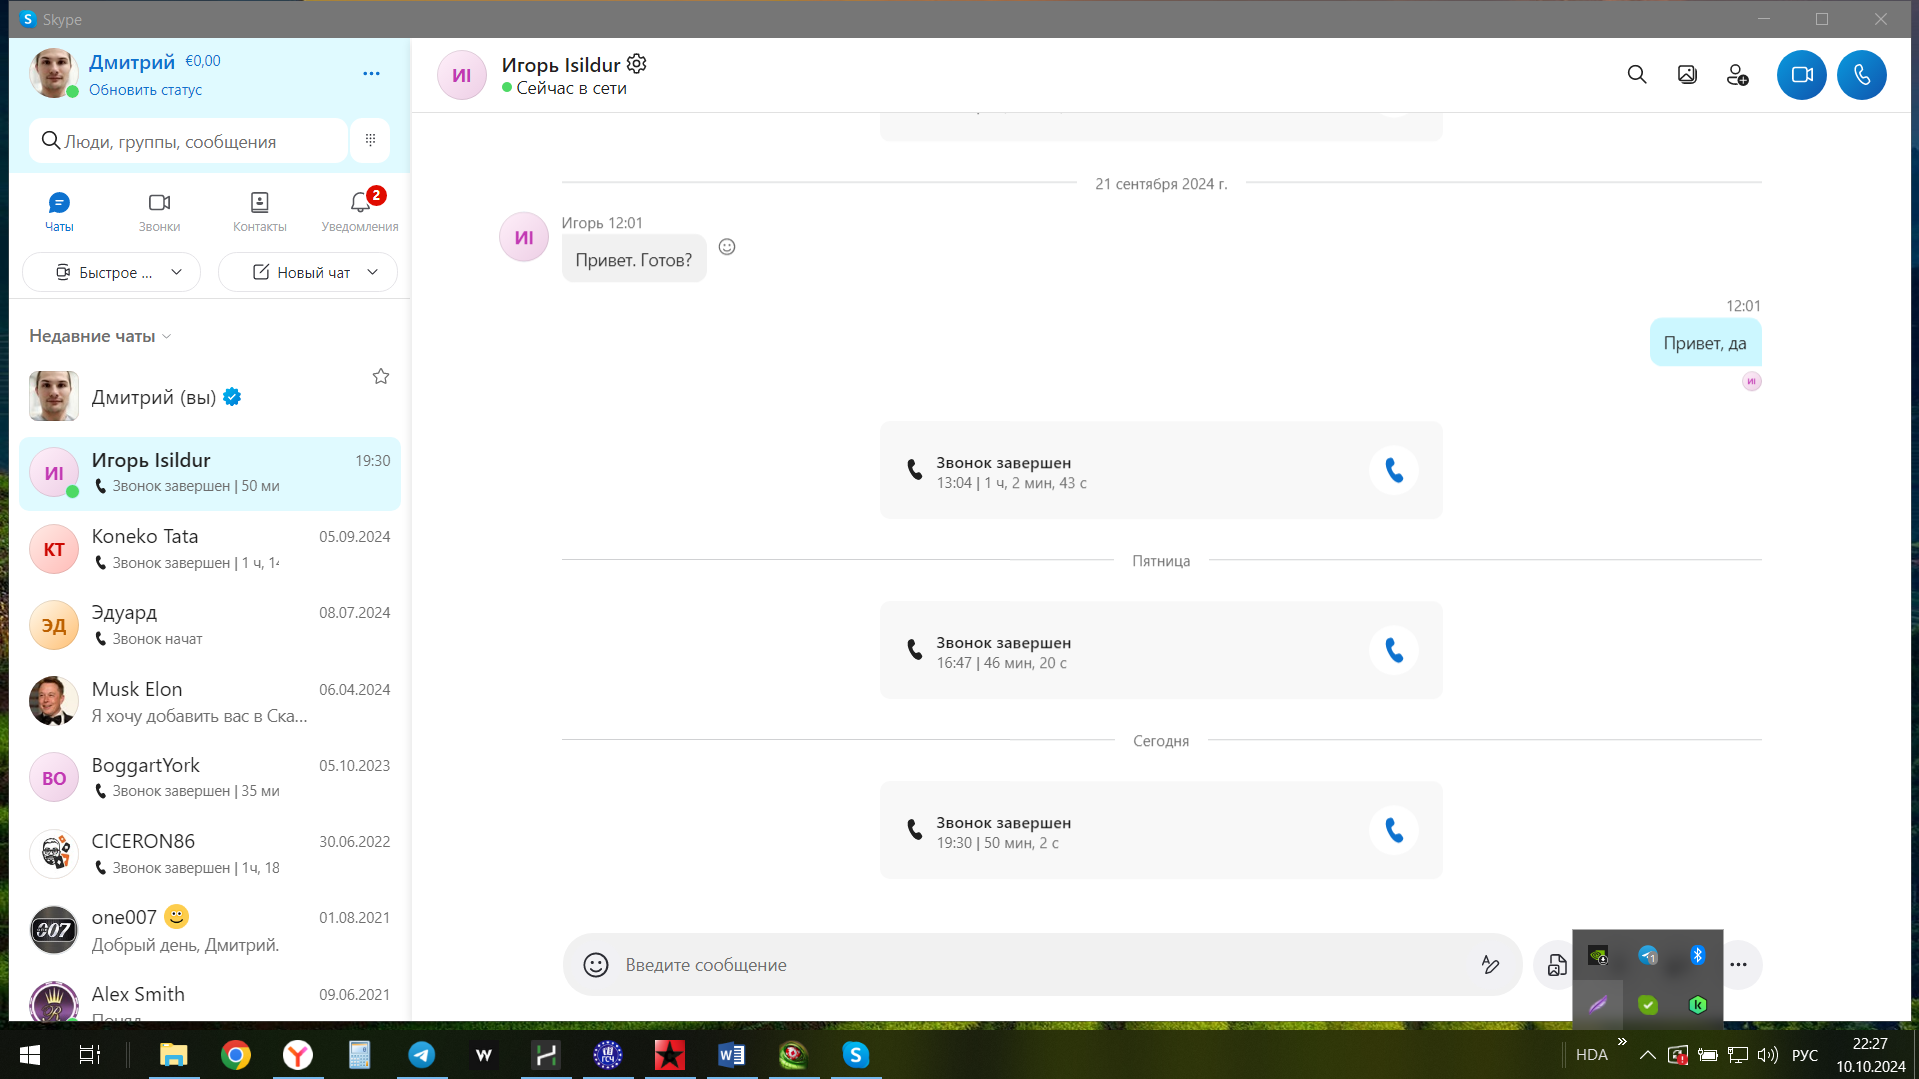Add reaction to 'Привет. Готов?' message
Screen dimensions: 1919x1079
727,247
